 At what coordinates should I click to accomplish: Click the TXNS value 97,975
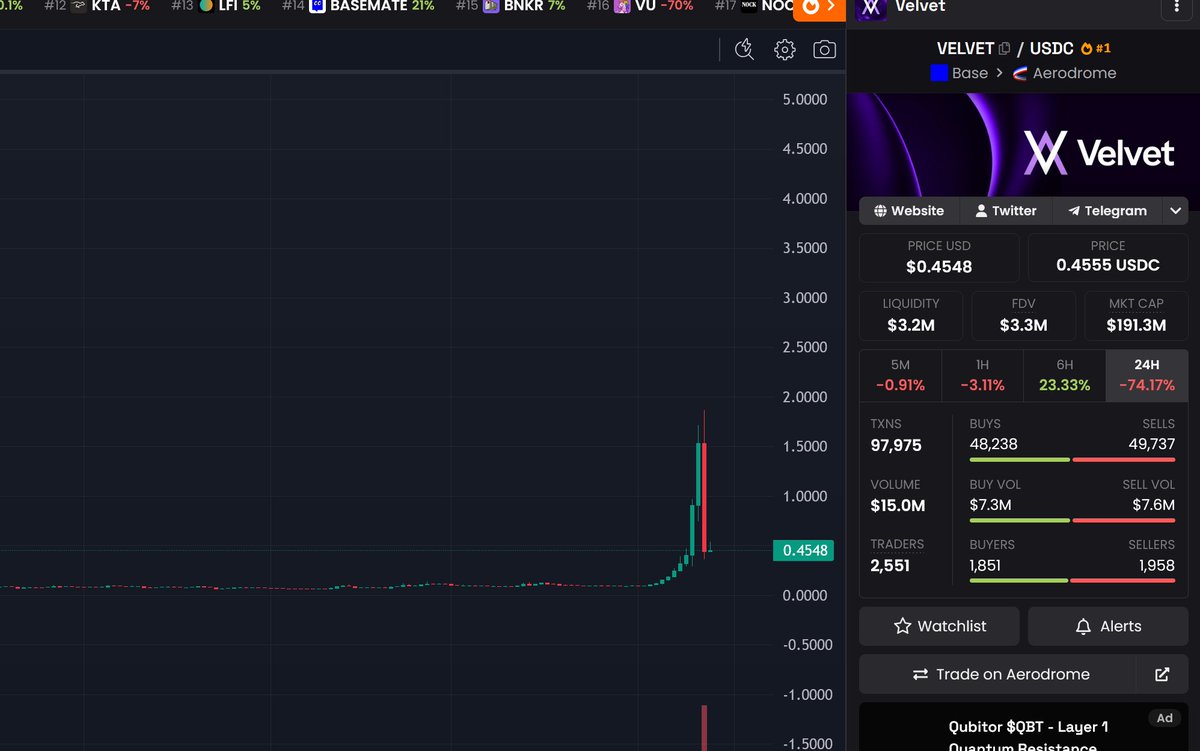pyautogui.click(x=896, y=446)
